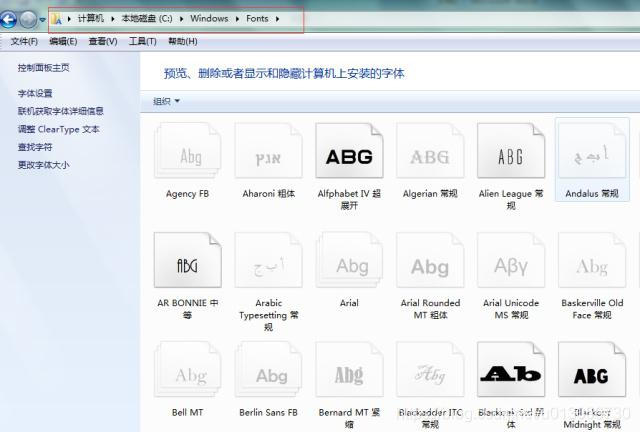
Task: Select the Bernard MT font icon
Action: [349, 370]
